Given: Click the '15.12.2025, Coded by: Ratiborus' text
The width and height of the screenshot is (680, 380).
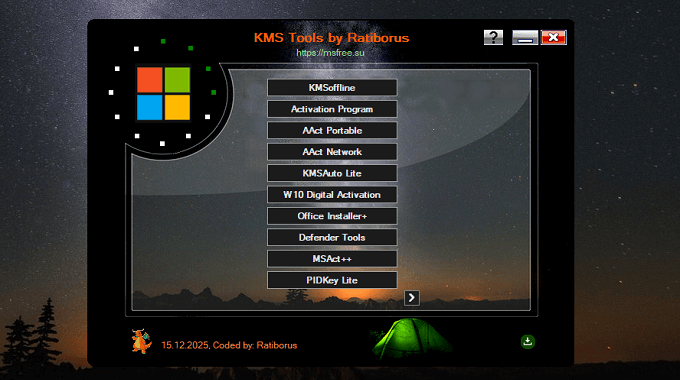Looking at the screenshot, I should tap(229, 345).
